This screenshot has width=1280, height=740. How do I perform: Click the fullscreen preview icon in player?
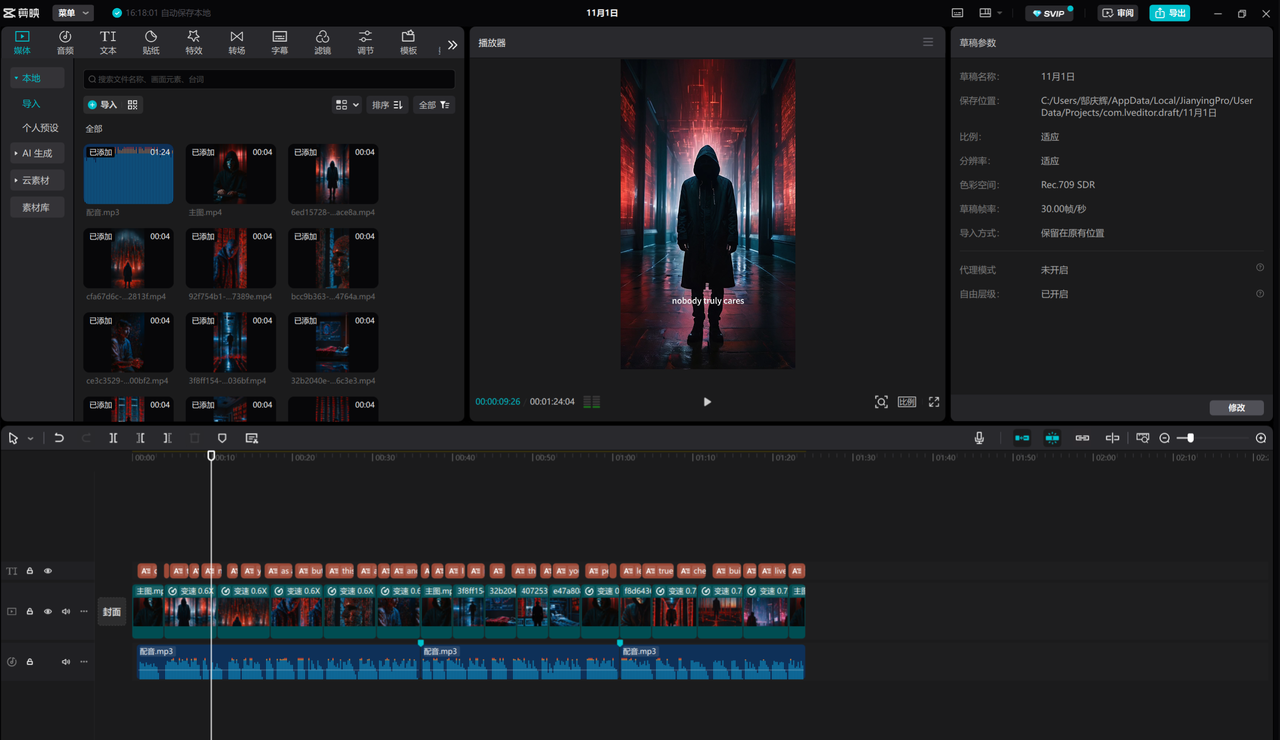coord(934,402)
